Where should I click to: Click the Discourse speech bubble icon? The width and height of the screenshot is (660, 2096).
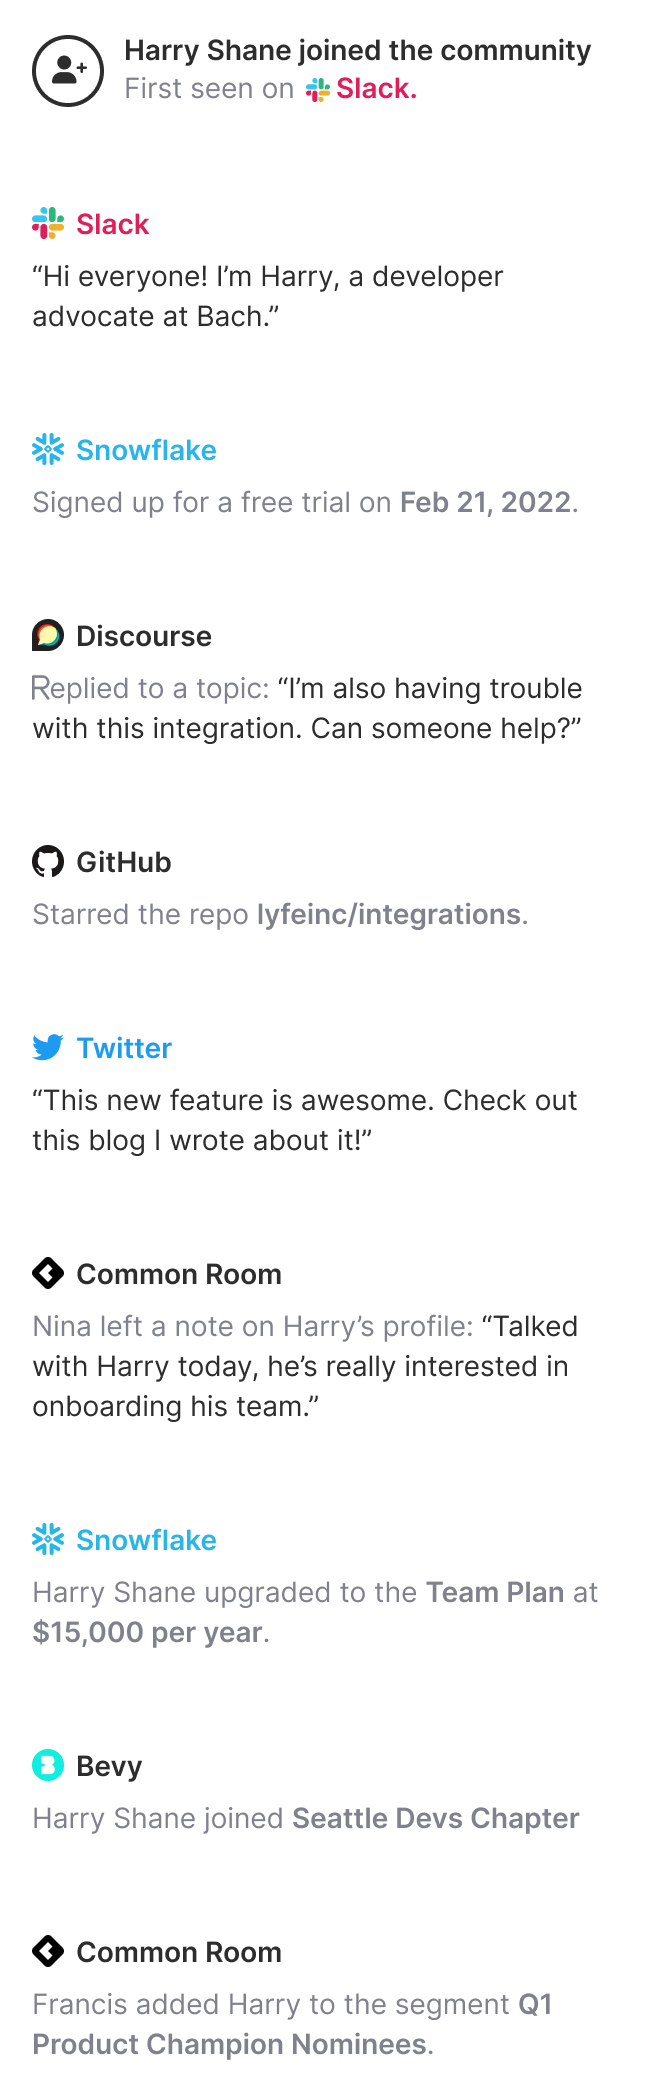point(48,635)
